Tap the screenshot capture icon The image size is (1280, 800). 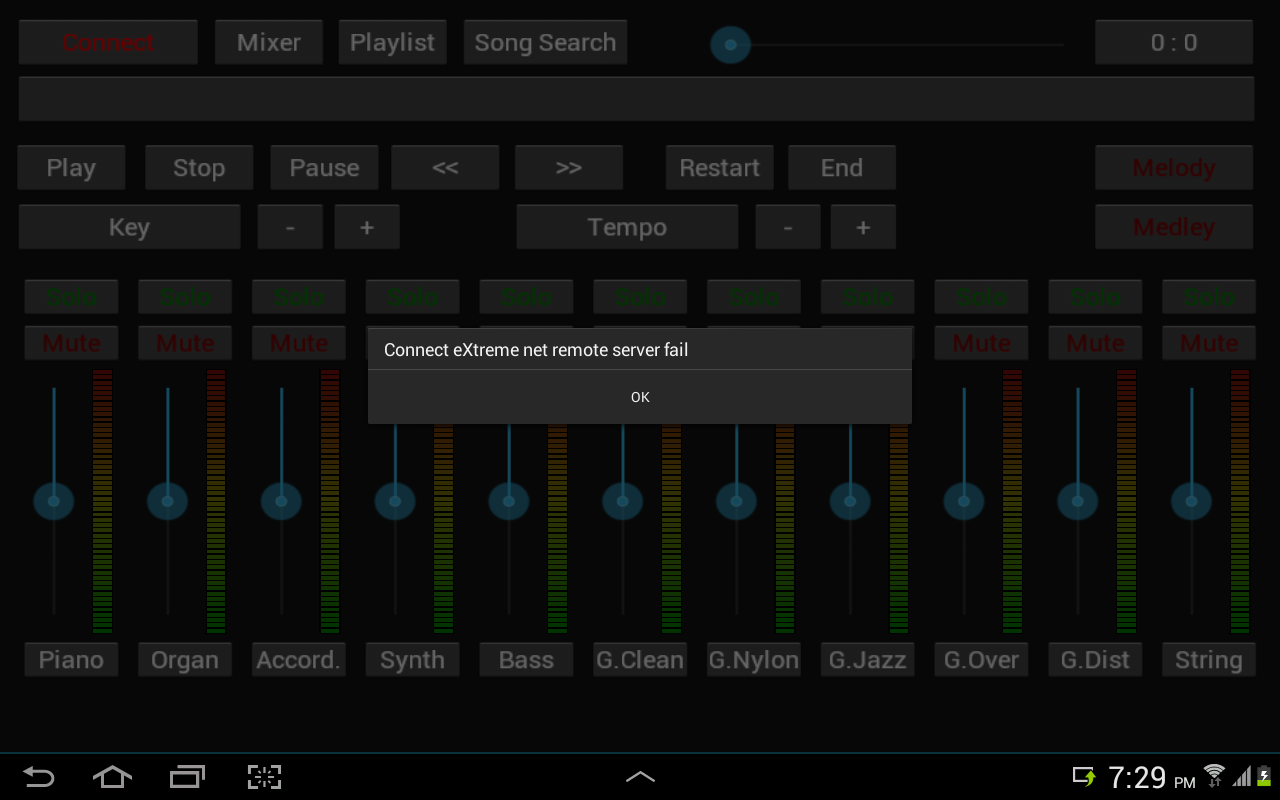pos(264,777)
